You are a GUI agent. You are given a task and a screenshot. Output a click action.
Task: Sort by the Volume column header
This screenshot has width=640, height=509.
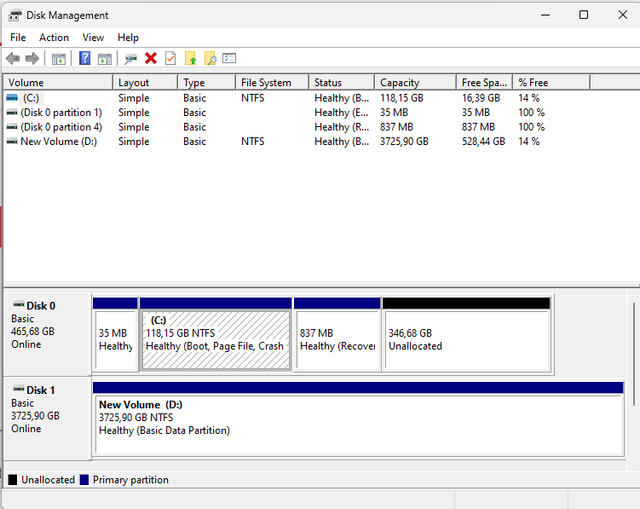click(58, 82)
